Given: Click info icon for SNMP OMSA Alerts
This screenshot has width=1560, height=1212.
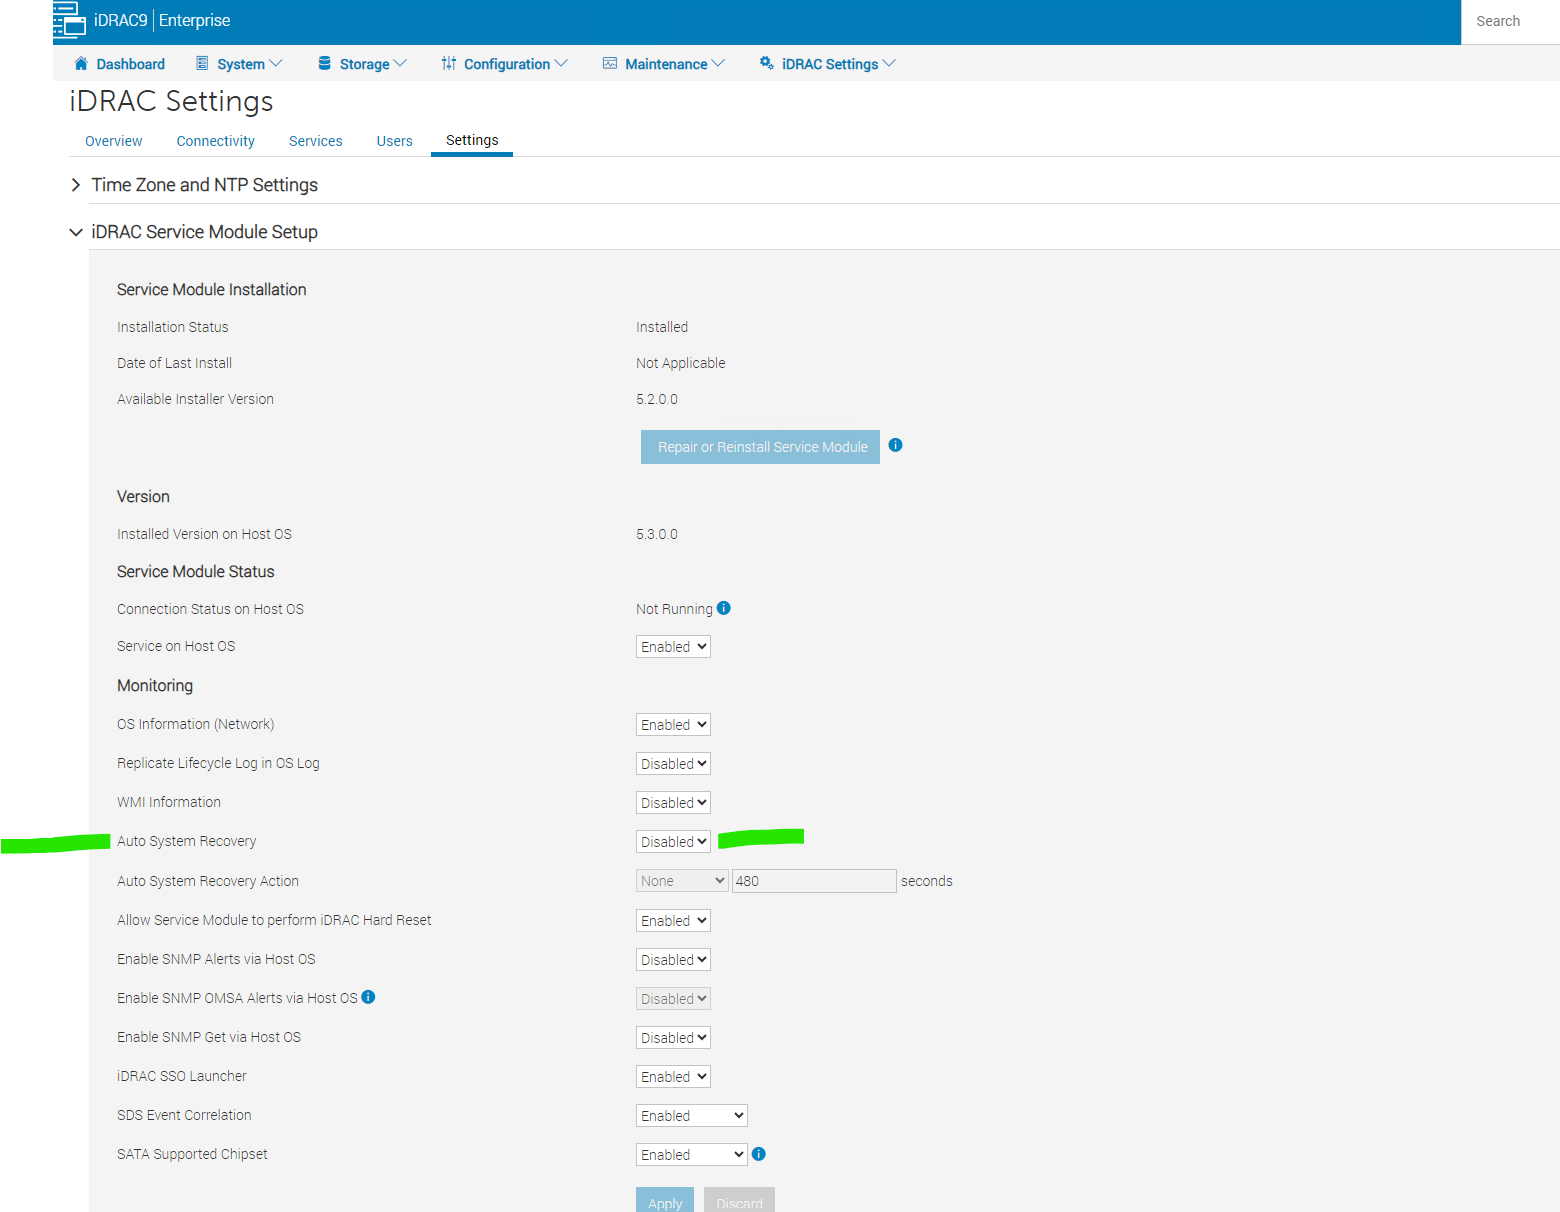Looking at the screenshot, I should coord(368,997).
